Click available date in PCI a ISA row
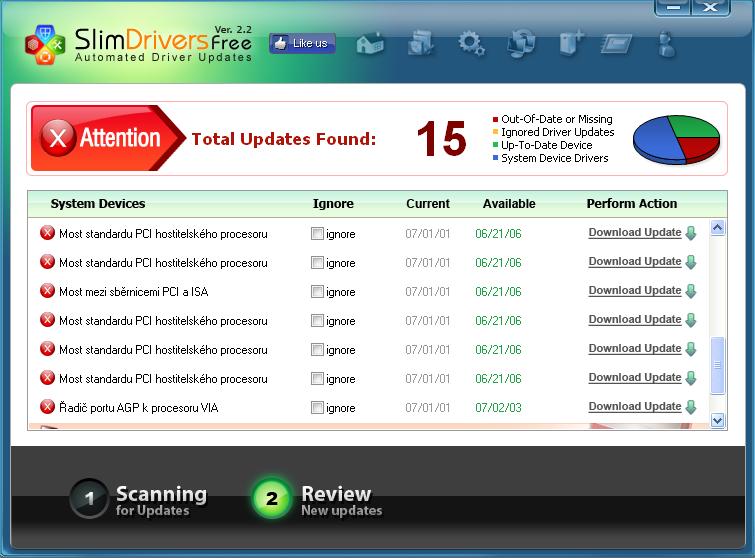Screen dimensions: 755x558 pos(498,292)
